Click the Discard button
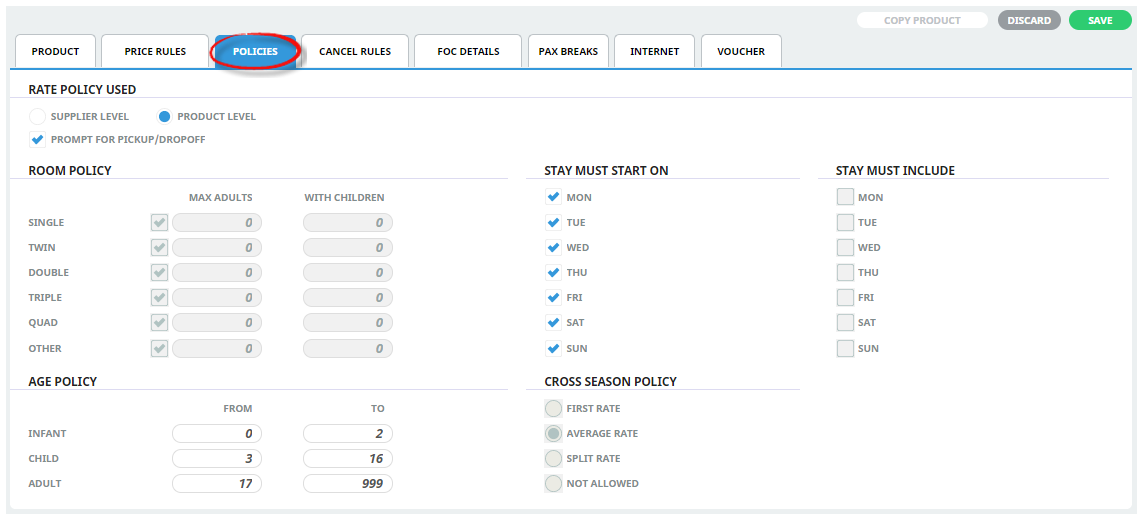 pyautogui.click(x=1029, y=20)
